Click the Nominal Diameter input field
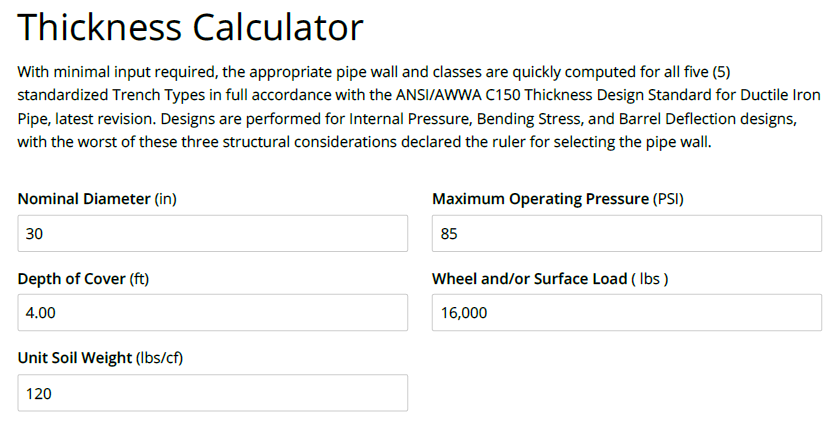This screenshot has width=840, height=421. point(212,233)
